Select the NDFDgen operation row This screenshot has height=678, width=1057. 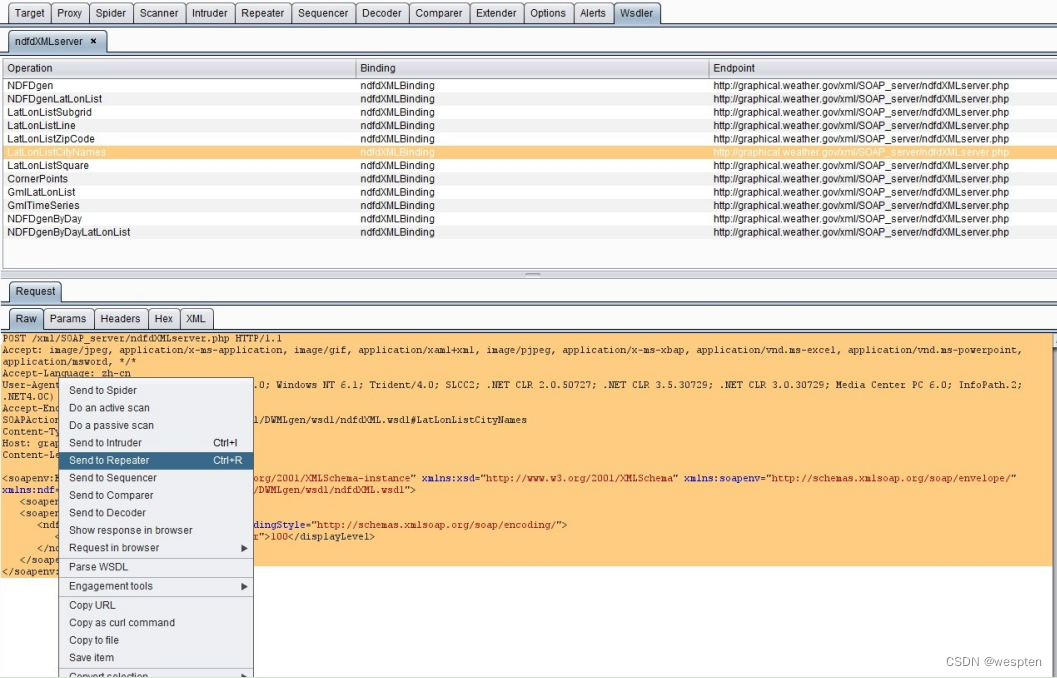31,86
